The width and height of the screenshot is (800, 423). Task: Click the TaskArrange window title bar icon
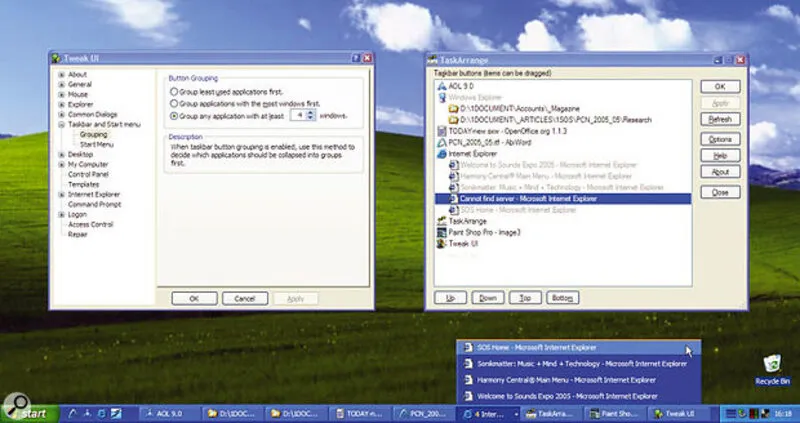click(433, 60)
